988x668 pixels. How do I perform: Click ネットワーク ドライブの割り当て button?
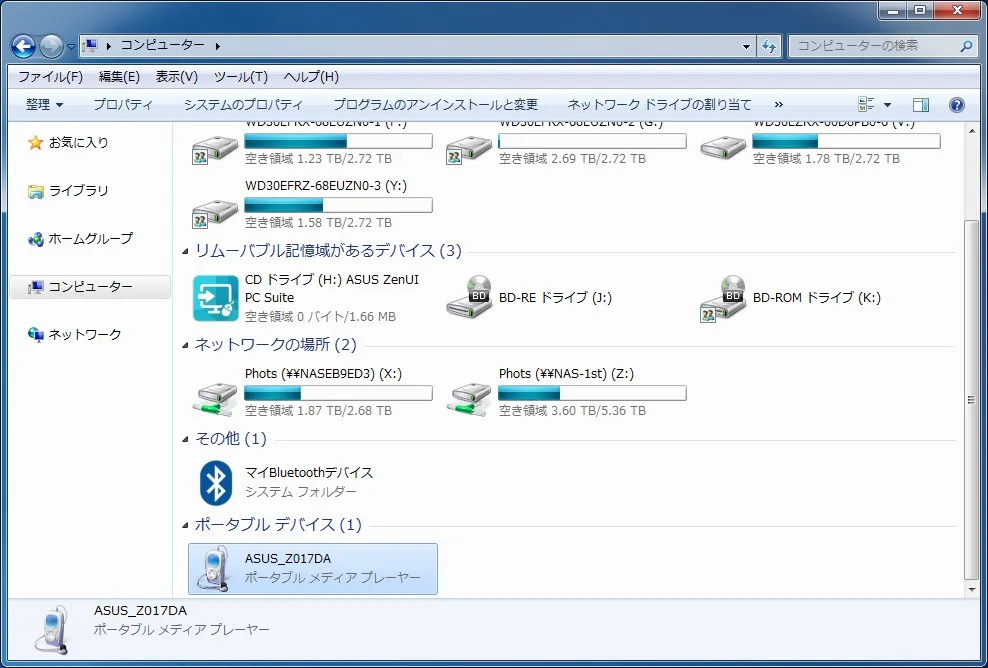pos(660,105)
